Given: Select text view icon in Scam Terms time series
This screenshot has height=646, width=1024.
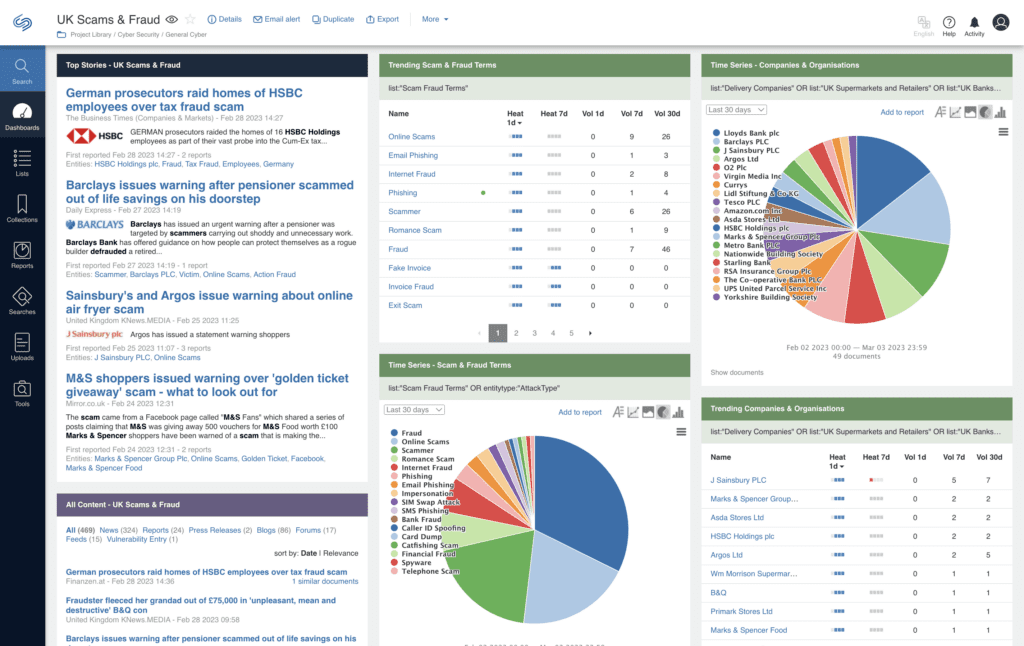Looking at the screenshot, I should (x=618, y=412).
